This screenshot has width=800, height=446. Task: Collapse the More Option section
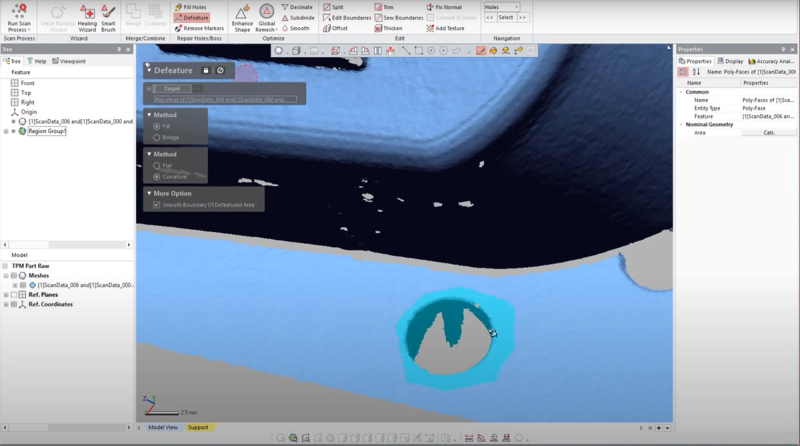(x=149, y=193)
